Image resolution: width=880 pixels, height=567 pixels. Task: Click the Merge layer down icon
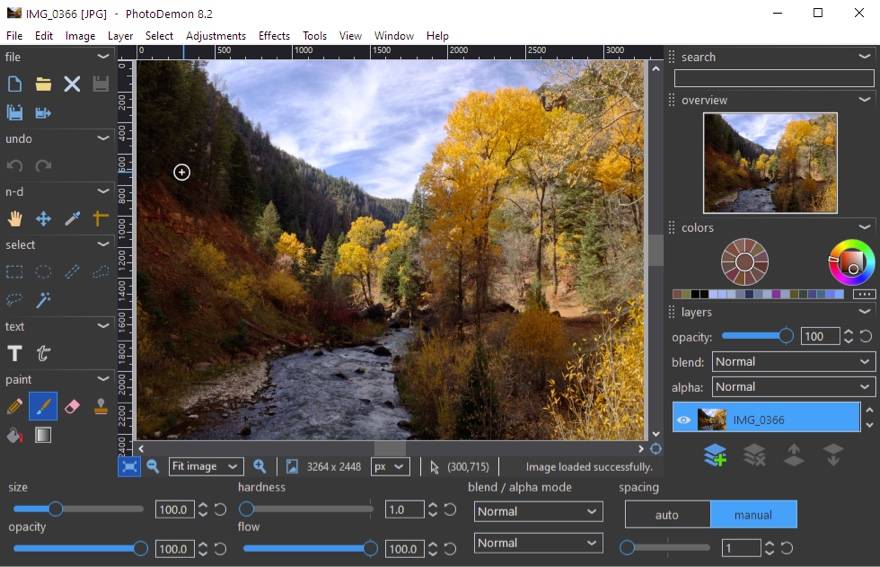[x=833, y=455]
